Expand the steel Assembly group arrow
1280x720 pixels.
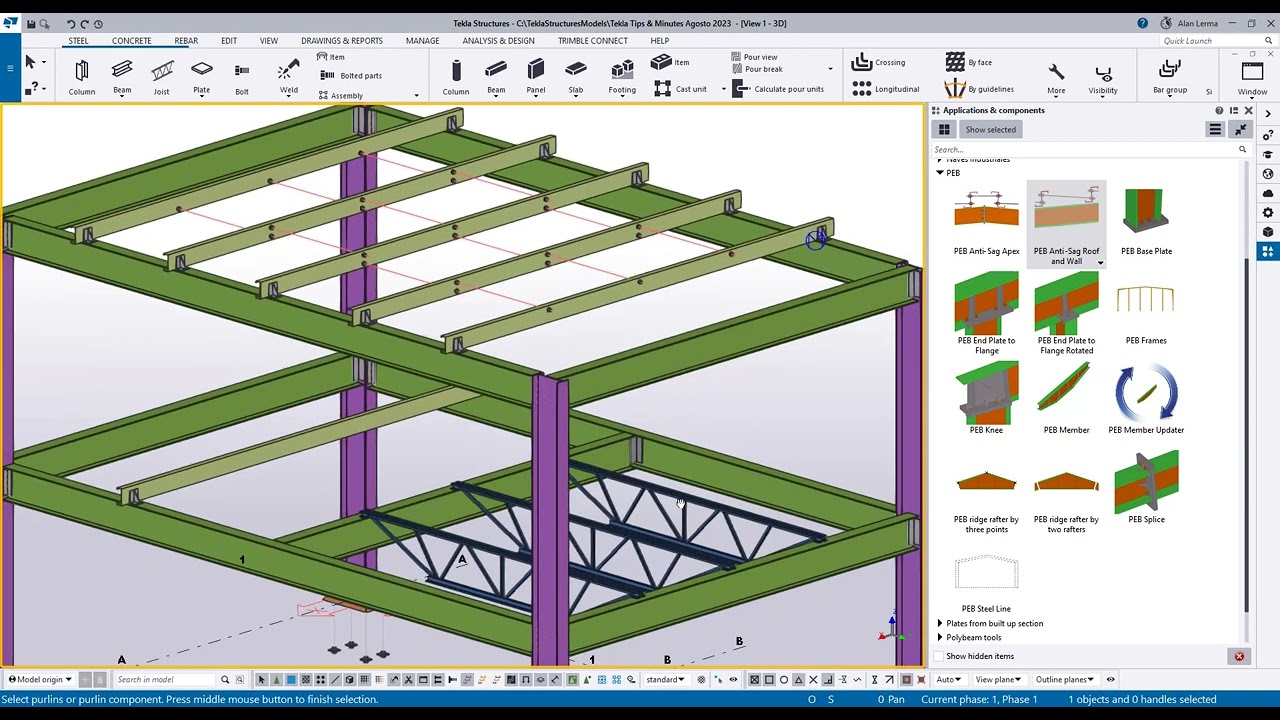[416, 96]
